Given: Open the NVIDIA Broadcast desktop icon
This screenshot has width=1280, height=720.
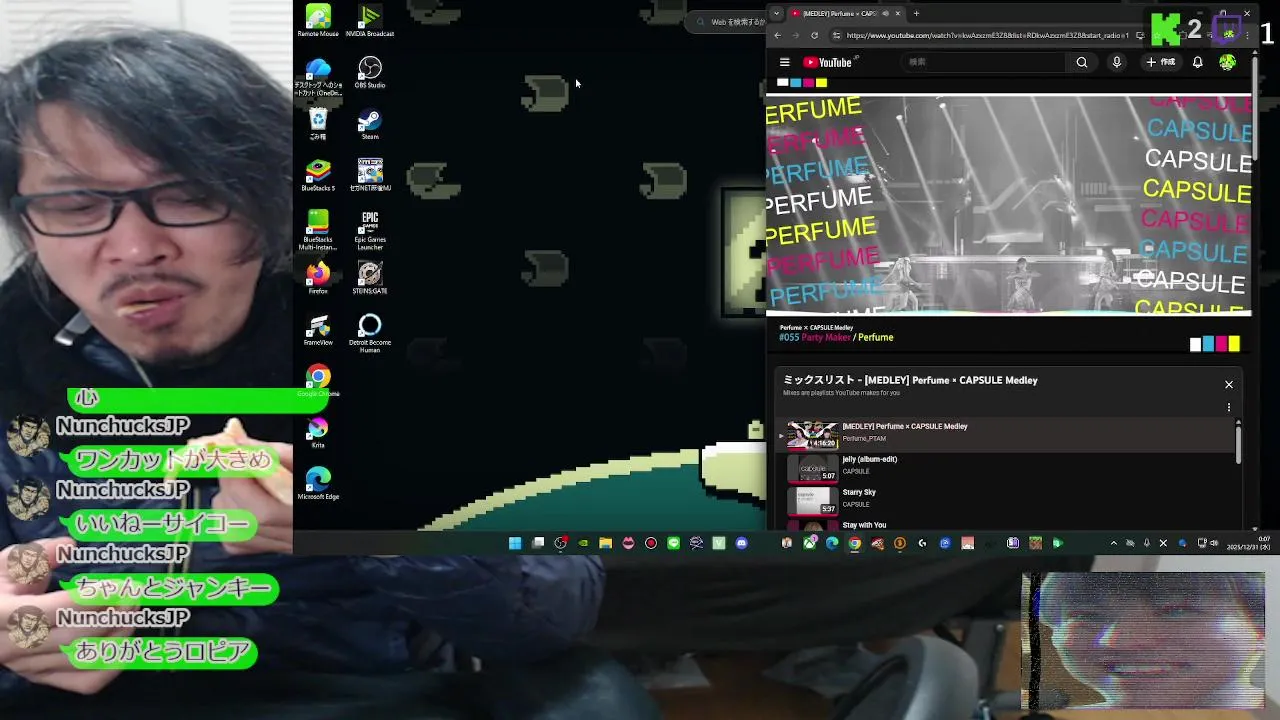Looking at the screenshot, I should (369, 20).
